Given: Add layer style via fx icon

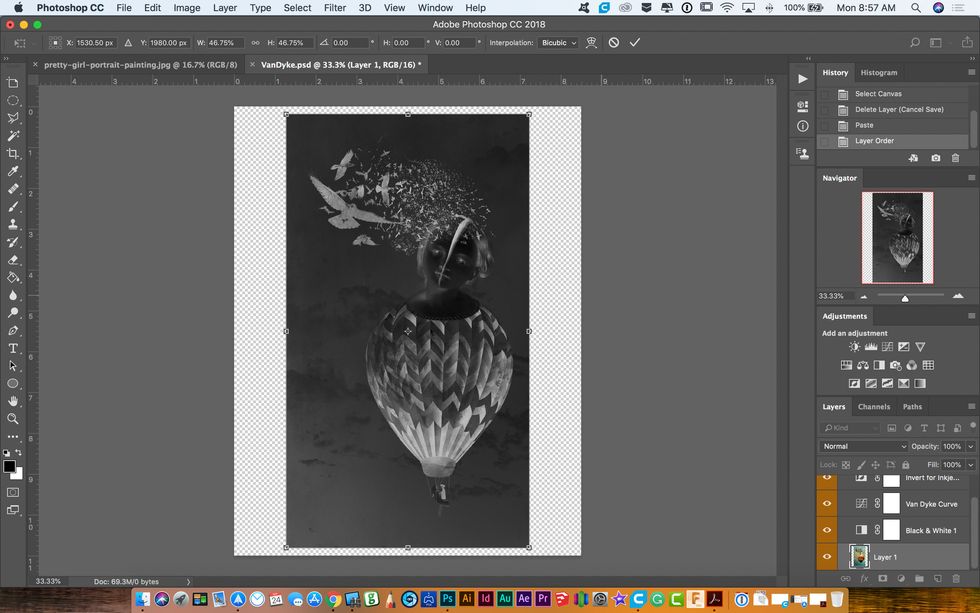Looking at the screenshot, I should pos(864,578).
